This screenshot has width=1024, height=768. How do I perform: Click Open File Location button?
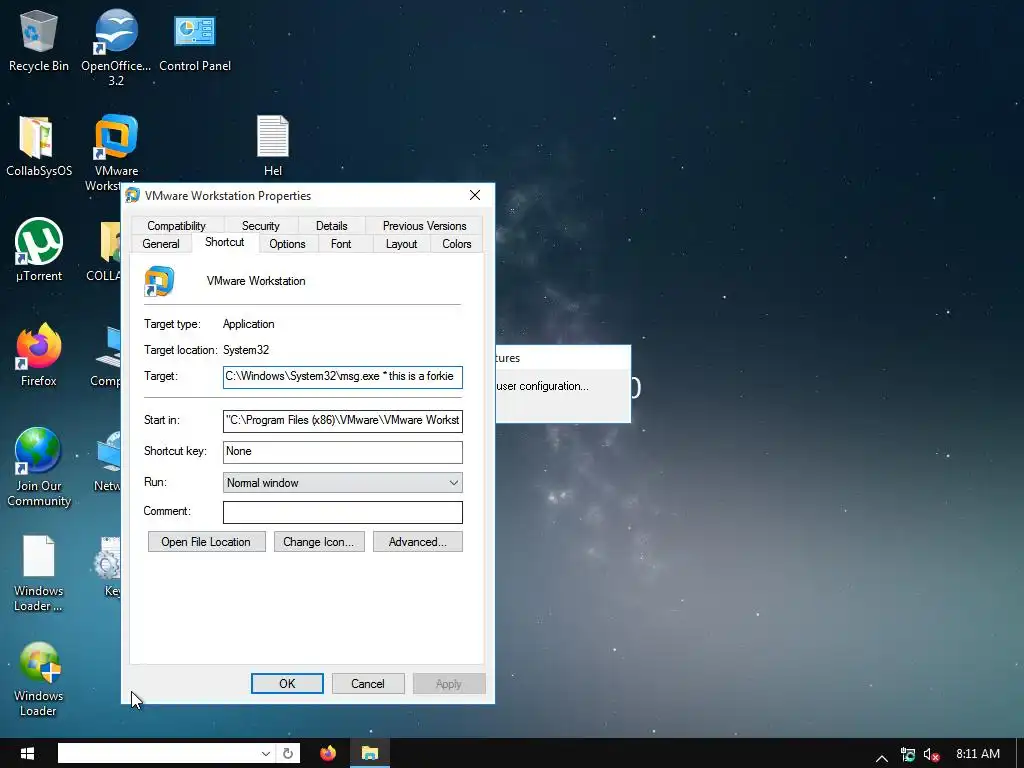coord(206,541)
